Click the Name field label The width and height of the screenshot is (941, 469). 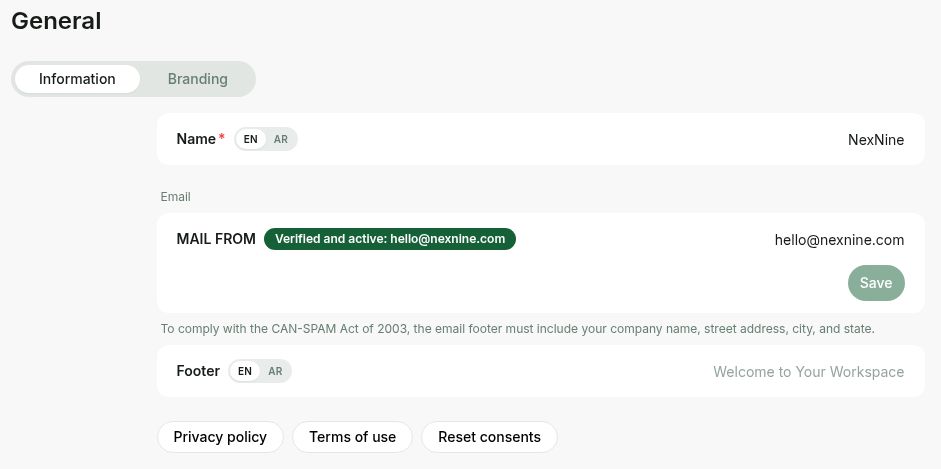pyautogui.click(x=196, y=139)
